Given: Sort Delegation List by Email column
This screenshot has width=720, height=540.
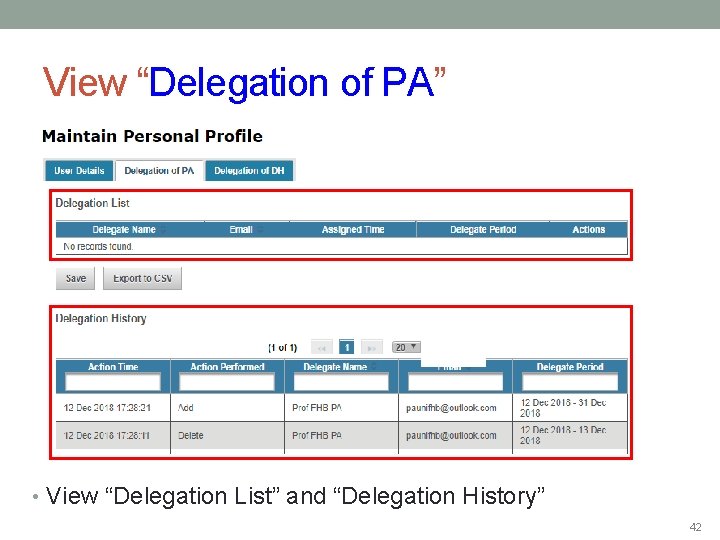Looking at the screenshot, I should coord(247,229).
